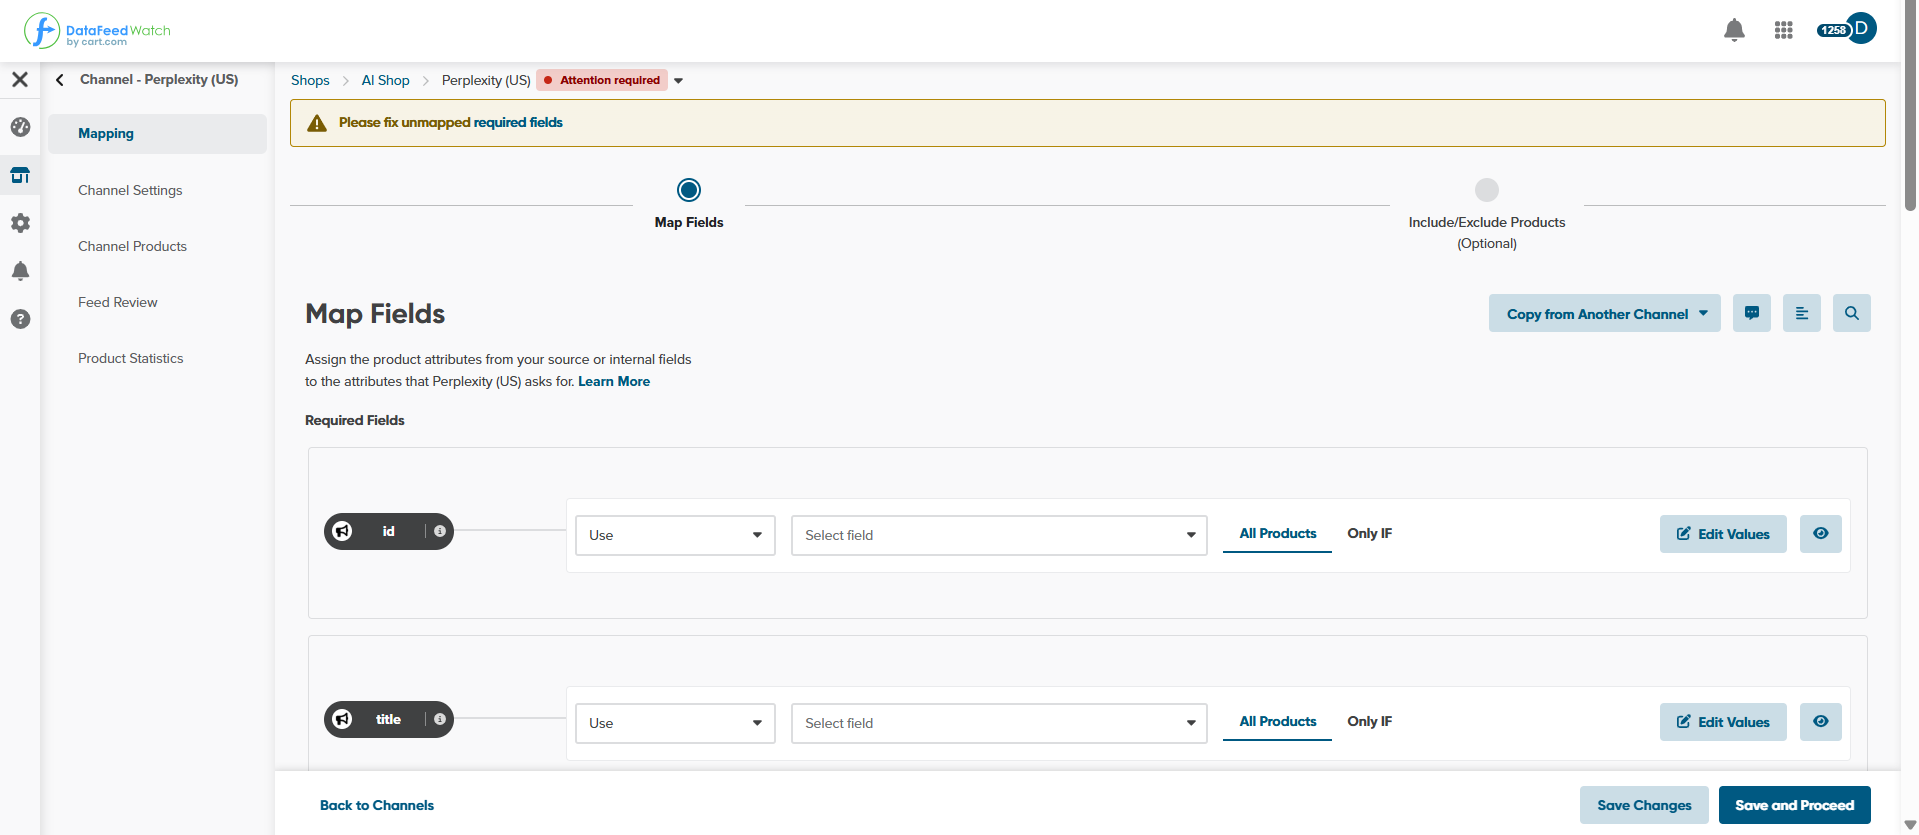Image resolution: width=1919 pixels, height=835 pixels.
Task: Open the dashboard gauge icon in sidebar
Action: tap(20, 127)
